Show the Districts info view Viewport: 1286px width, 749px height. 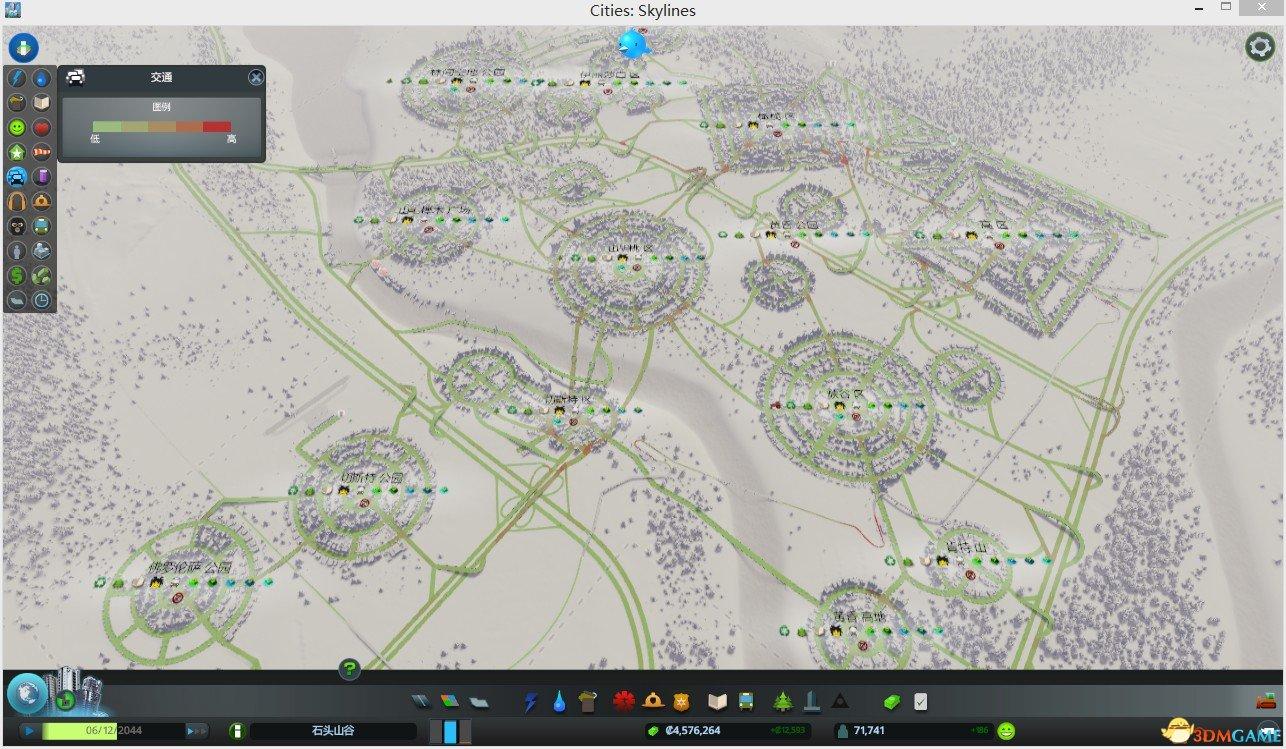tap(17, 300)
